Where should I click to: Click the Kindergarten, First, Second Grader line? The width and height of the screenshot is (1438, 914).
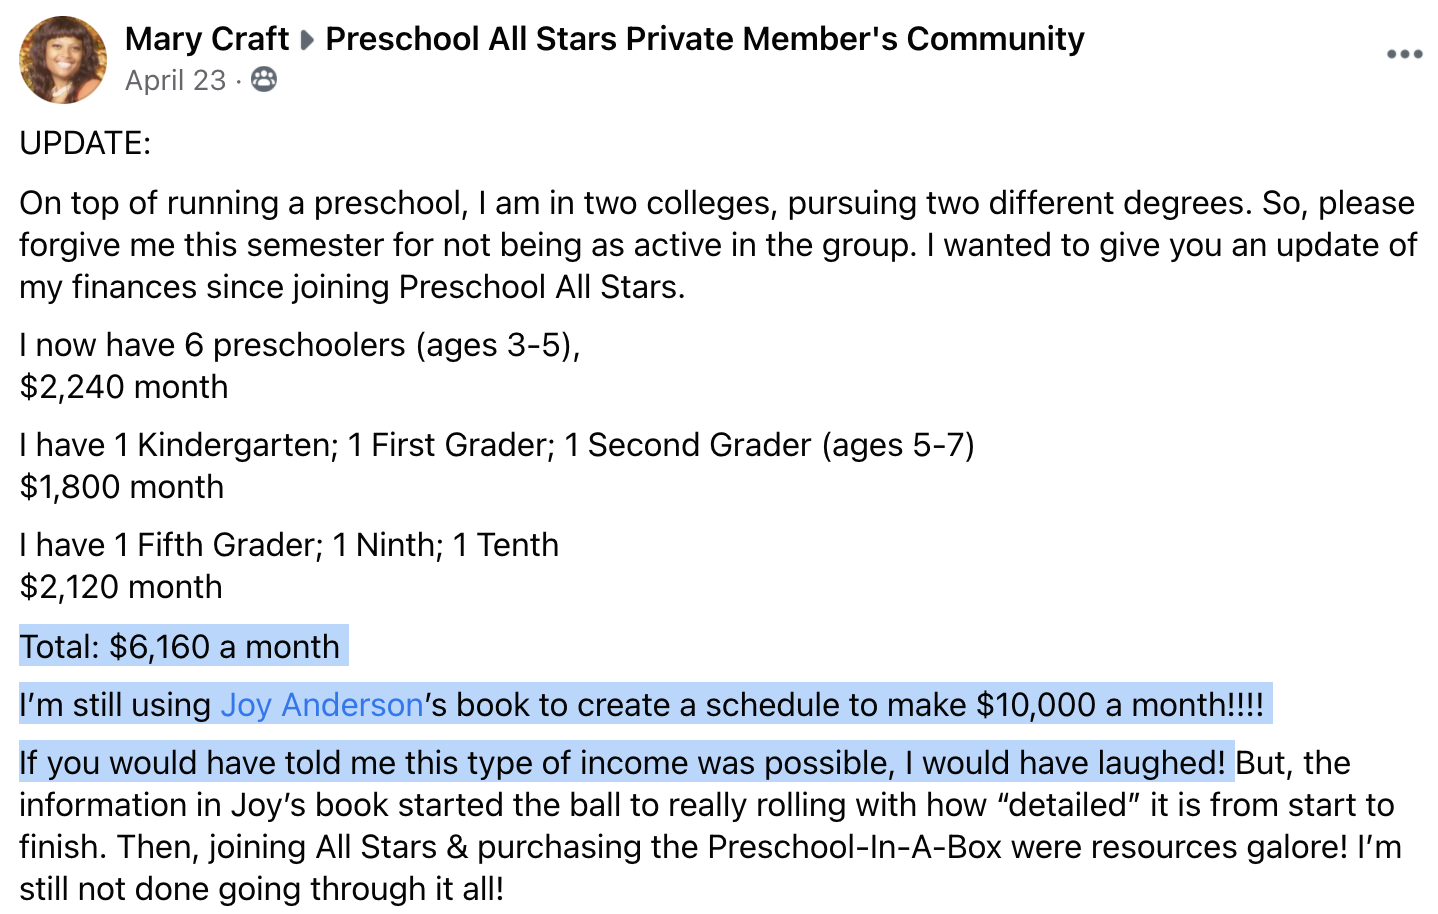(497, 445)
